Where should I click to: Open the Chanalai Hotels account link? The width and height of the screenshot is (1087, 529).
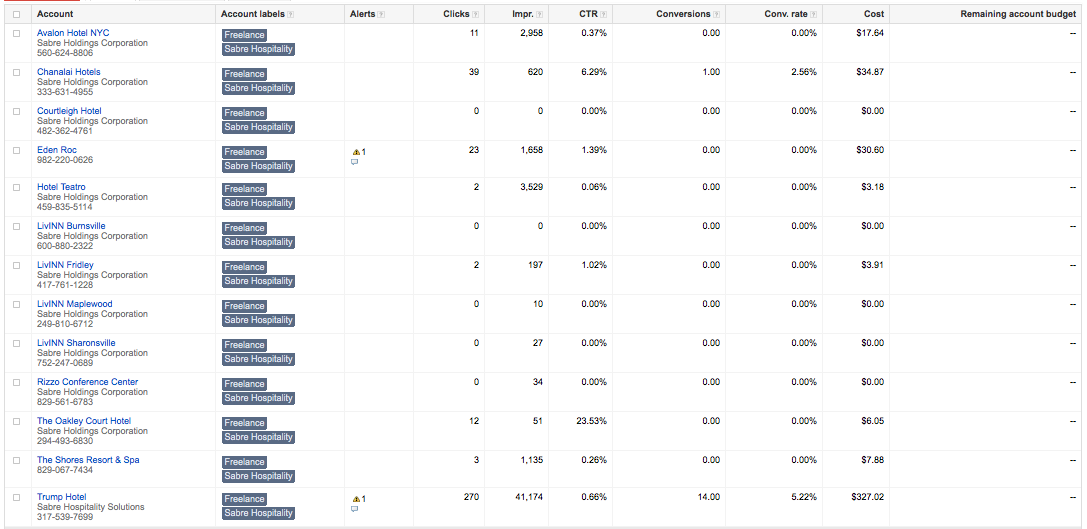(x=69, y=72)
